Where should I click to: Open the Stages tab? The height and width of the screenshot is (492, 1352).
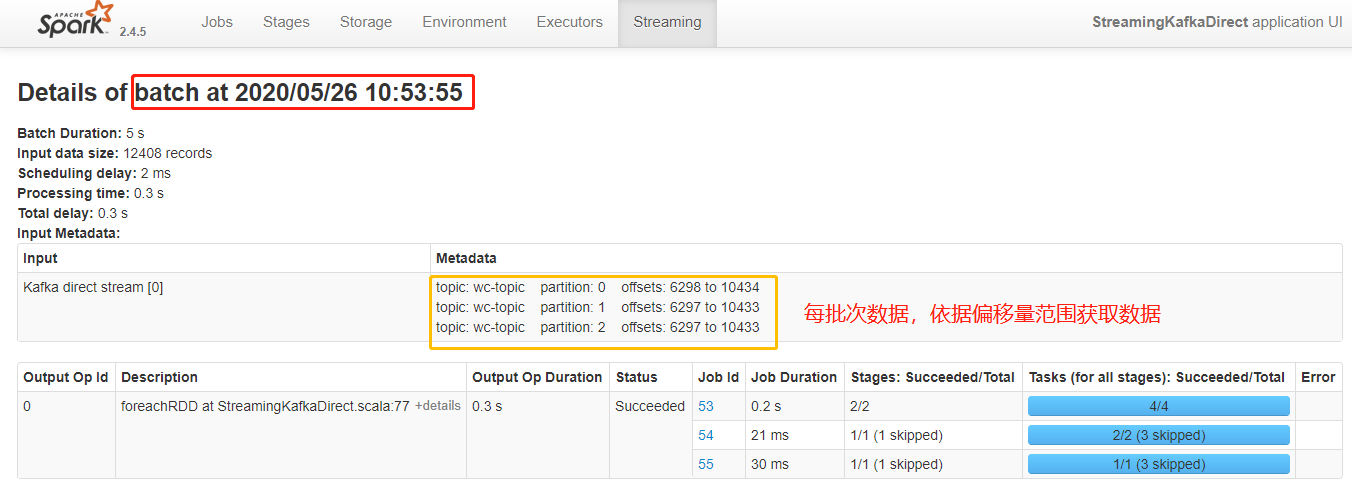pyautogui.click(x=286, y=22)
